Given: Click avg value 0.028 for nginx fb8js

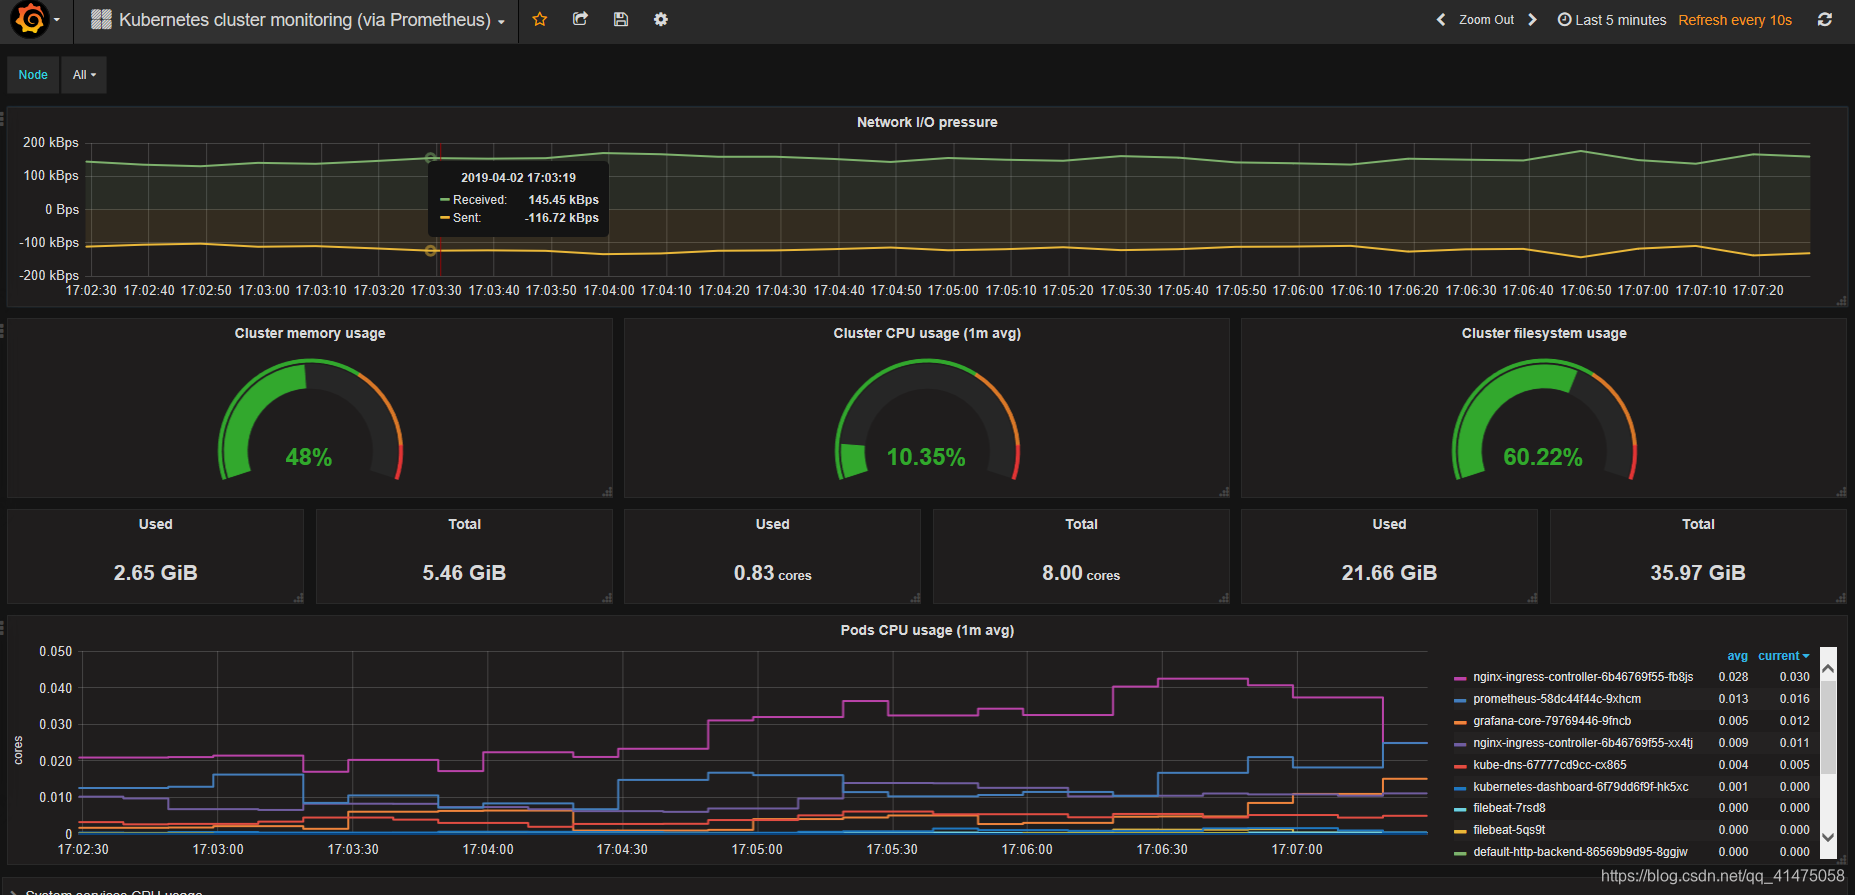Looking at the screenshot, I should coord(1733,677).
